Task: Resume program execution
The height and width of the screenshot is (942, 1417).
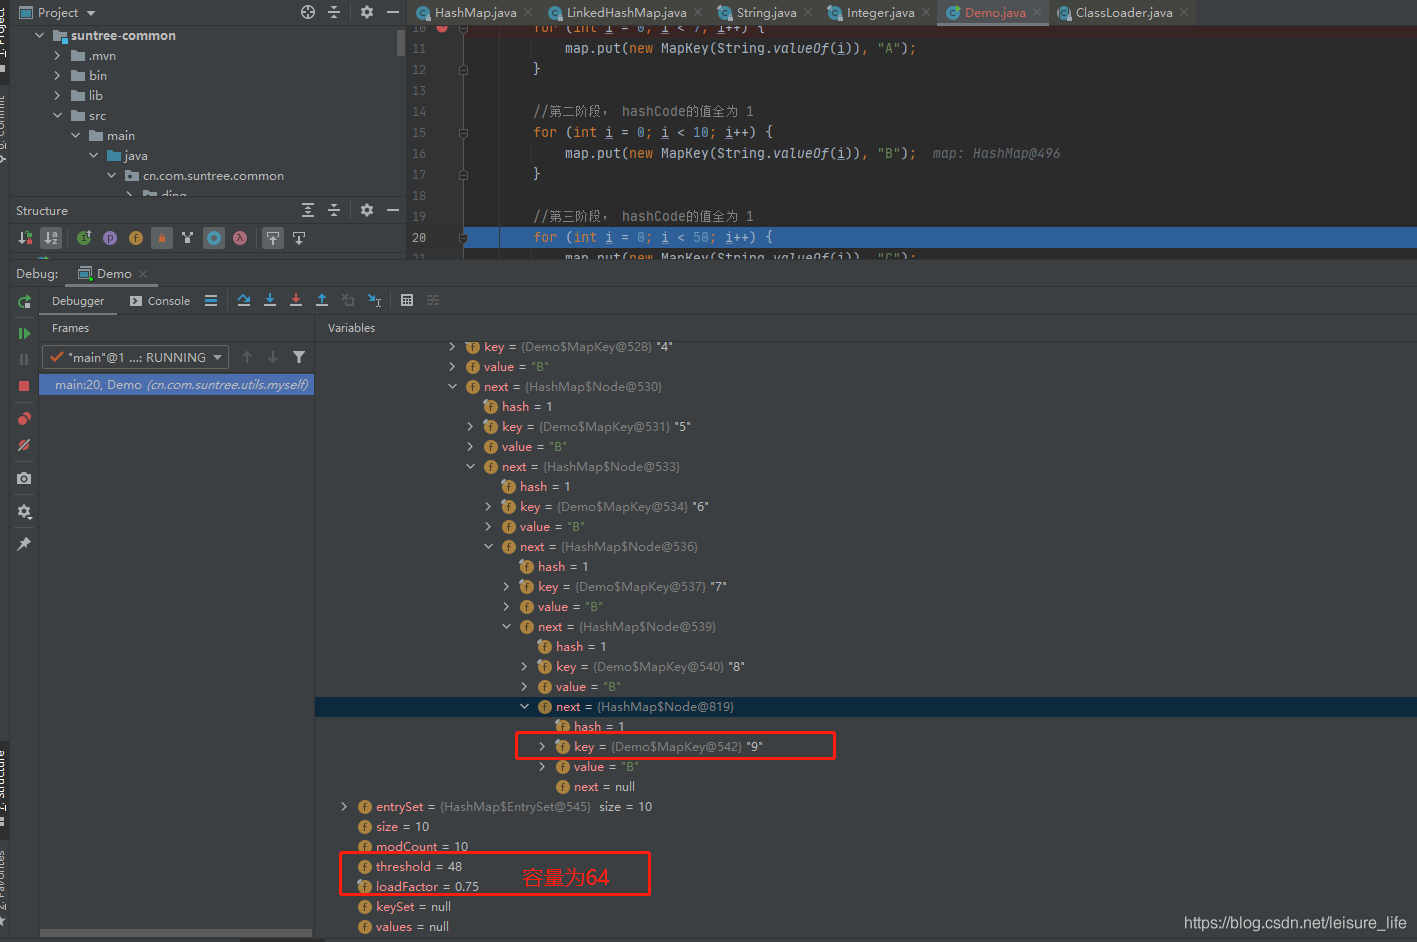Action: [24, 333]
